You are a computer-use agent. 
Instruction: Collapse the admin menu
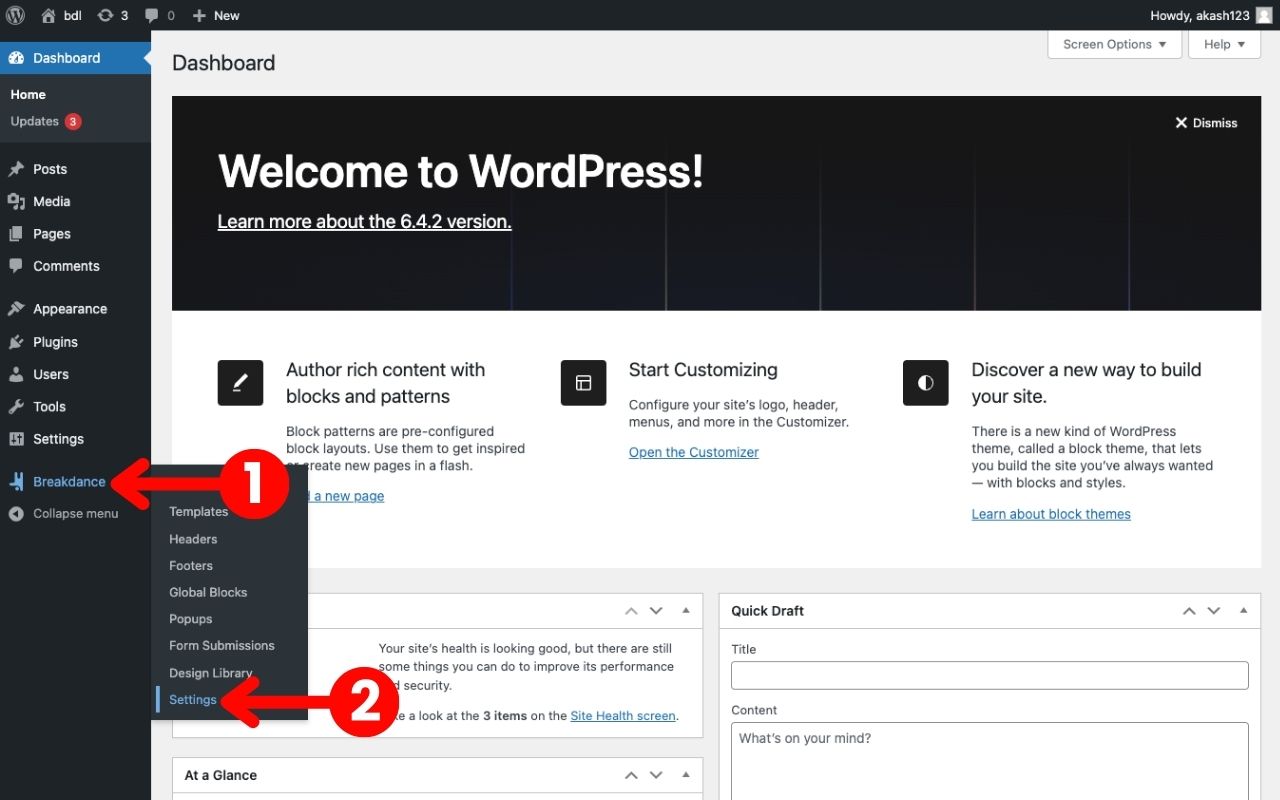(16, 513)
